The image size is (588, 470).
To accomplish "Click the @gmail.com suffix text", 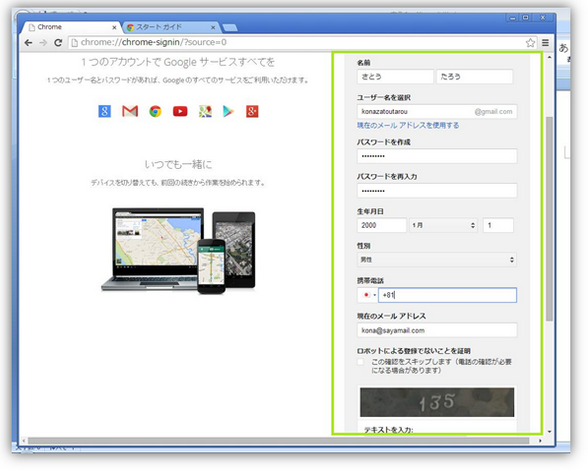I will pos(493,111).
